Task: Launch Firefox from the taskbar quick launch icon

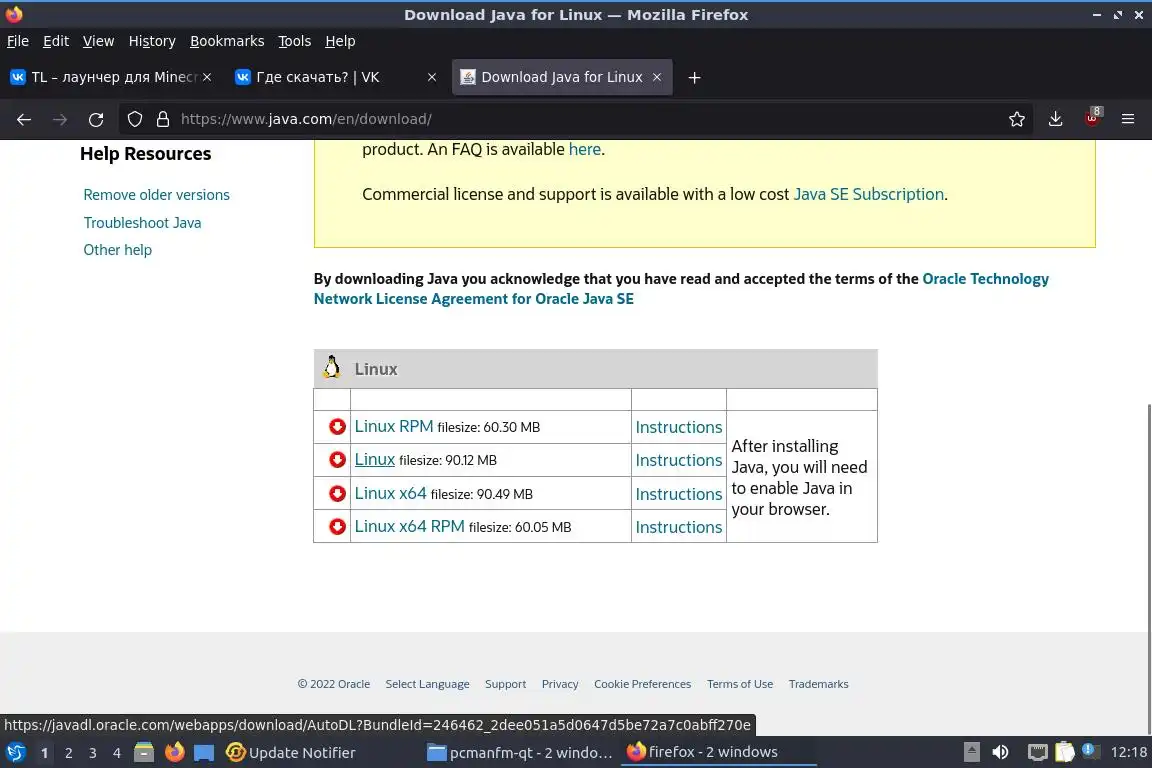Action: tap(174, 753)
